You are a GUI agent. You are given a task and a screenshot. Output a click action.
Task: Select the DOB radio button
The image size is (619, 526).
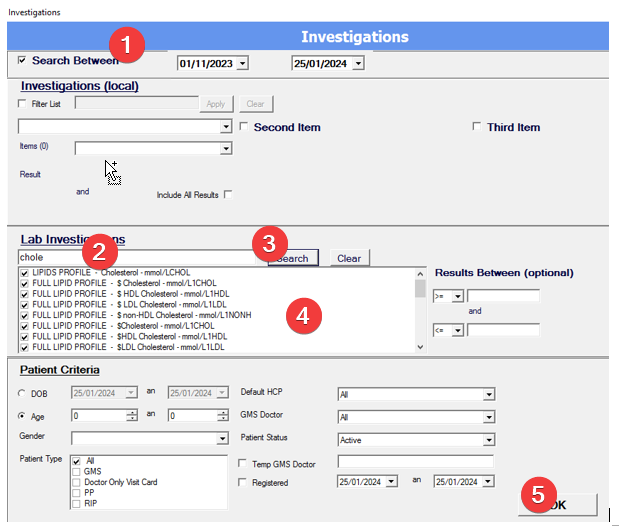pos(23,392)
